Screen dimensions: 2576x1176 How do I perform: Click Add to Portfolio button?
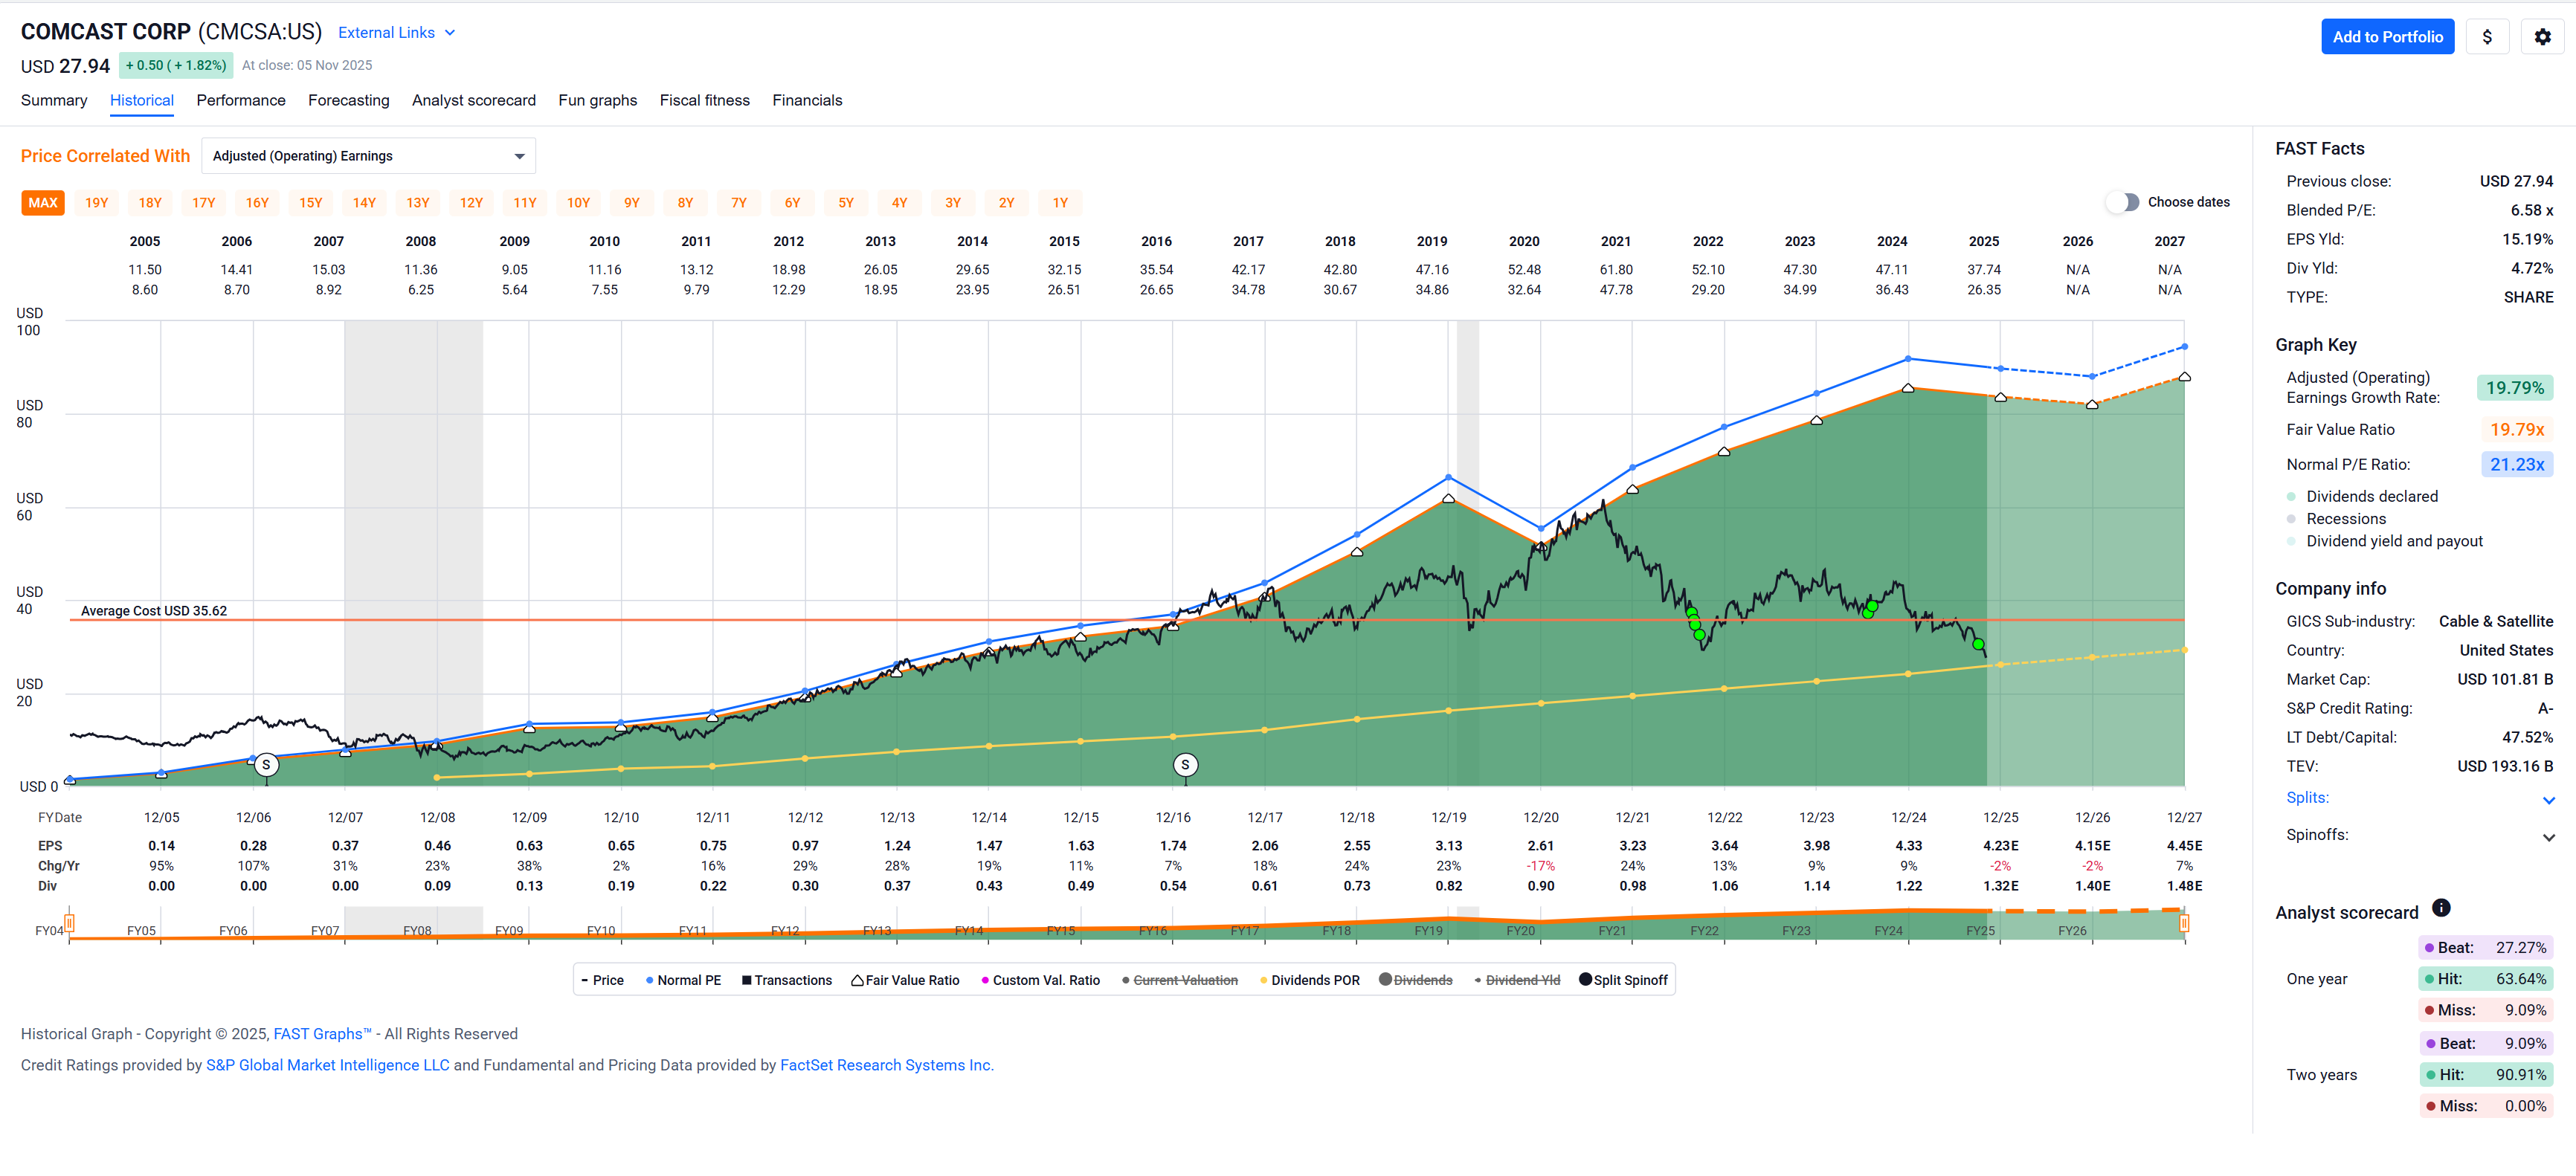click(2387, 37)
